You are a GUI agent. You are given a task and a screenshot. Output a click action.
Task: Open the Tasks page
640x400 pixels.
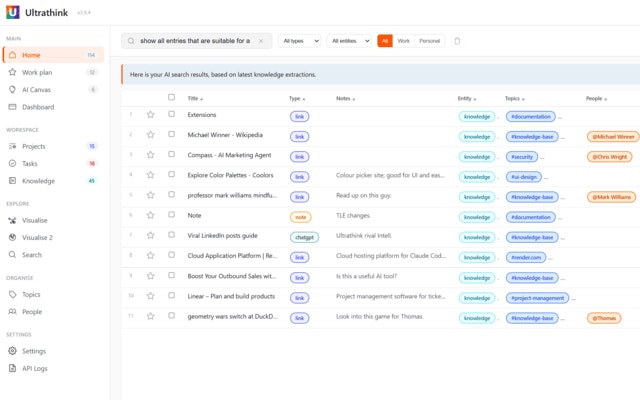pos(53,163)
